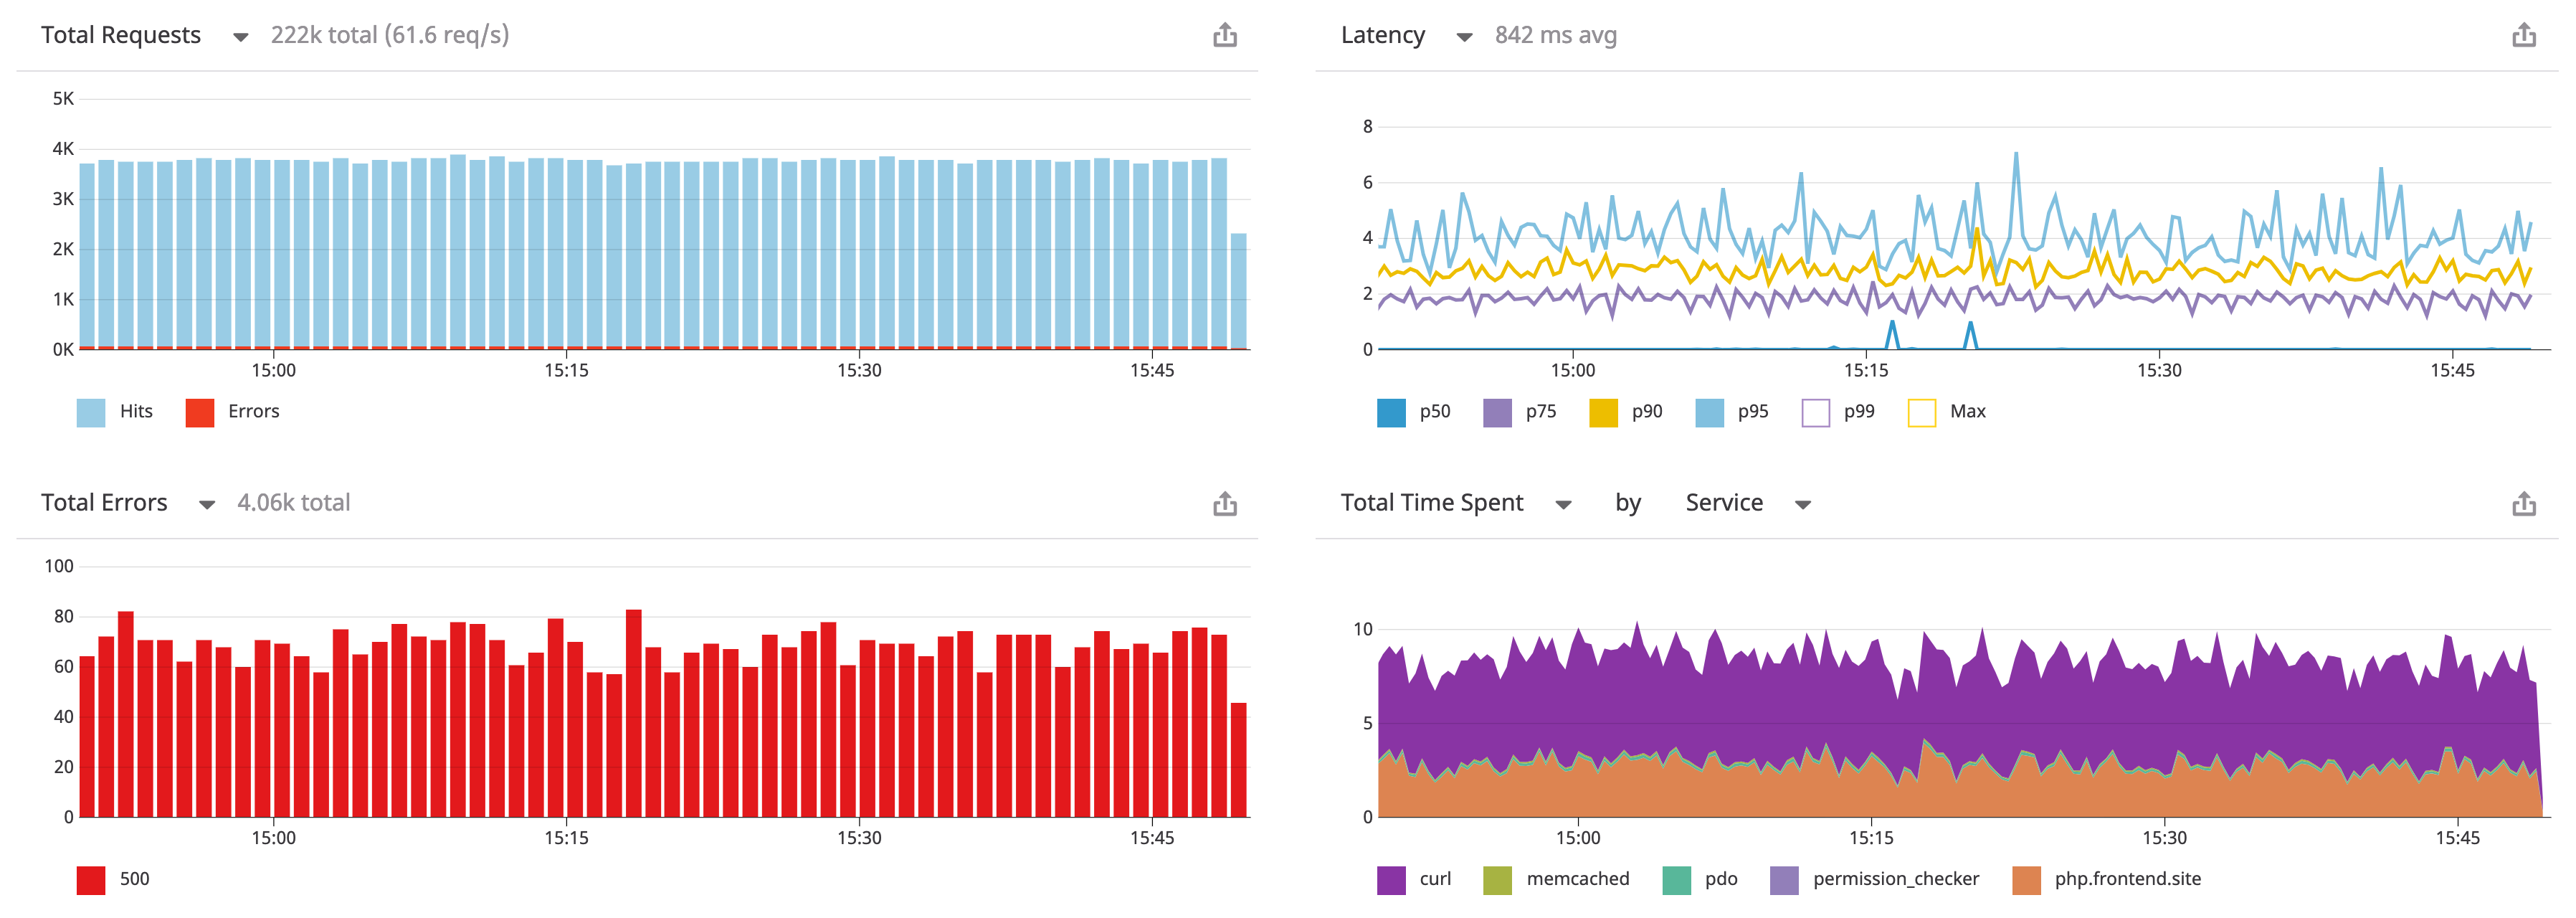This screenshot has width=2576, height=918.
Task: Open the Total Requests metric dropdown
Action: click(241, 38)
